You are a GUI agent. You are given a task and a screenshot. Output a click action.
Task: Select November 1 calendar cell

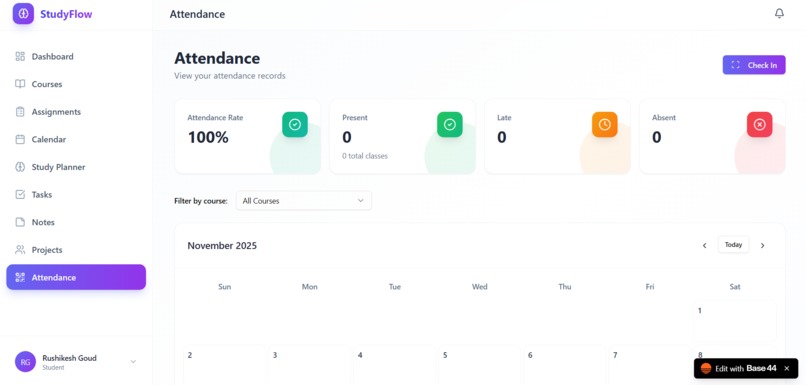tap(735, 322)
